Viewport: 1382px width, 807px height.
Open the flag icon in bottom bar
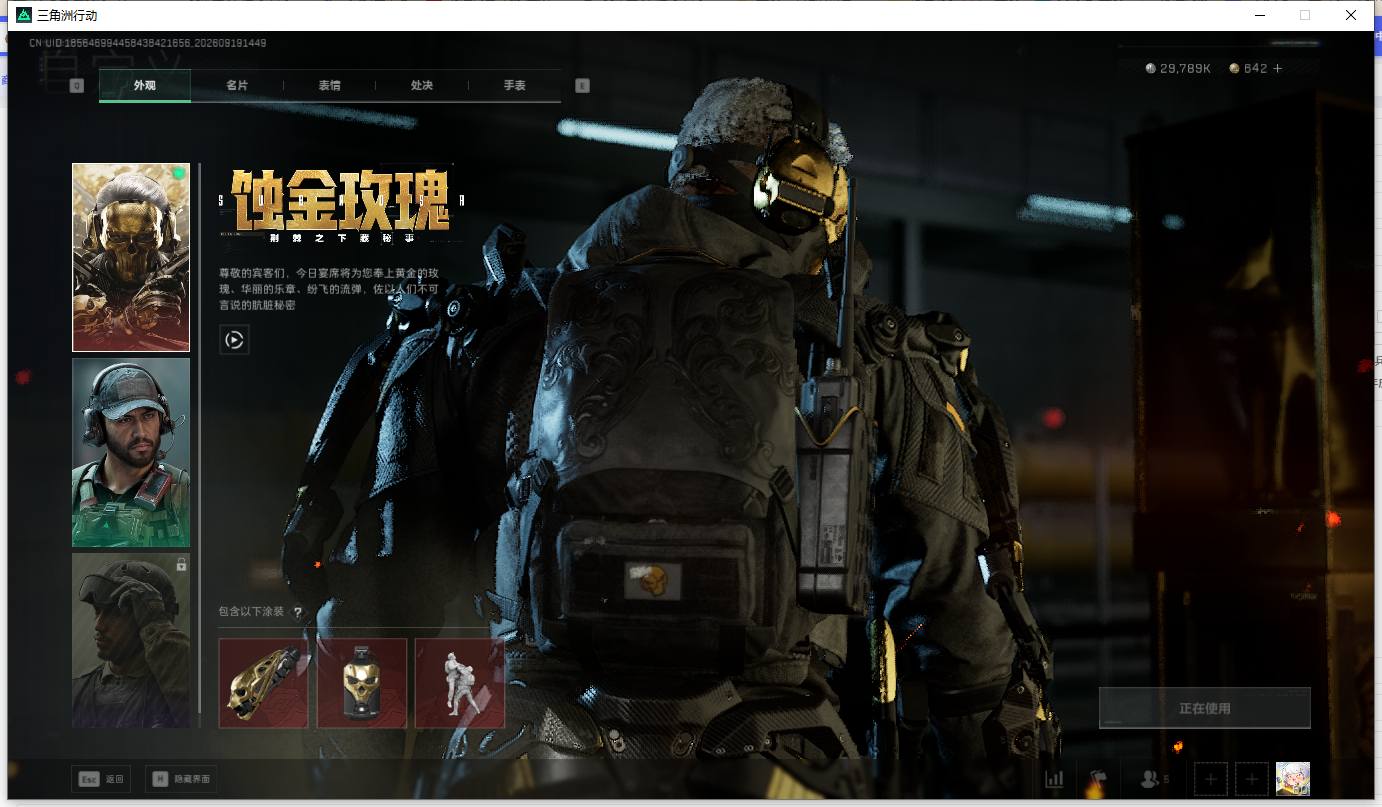point(1098,779)
